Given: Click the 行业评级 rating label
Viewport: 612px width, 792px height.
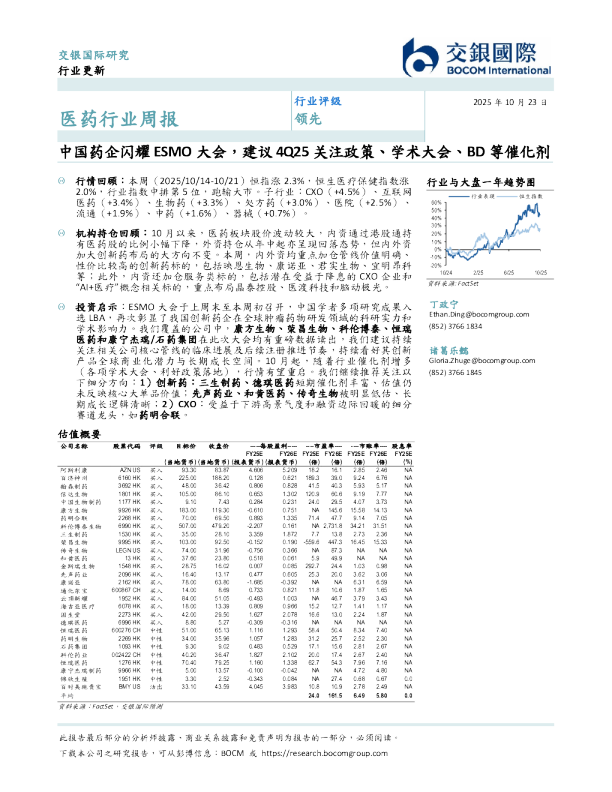Looking at the screenshot, I should [x=317, y=103].
